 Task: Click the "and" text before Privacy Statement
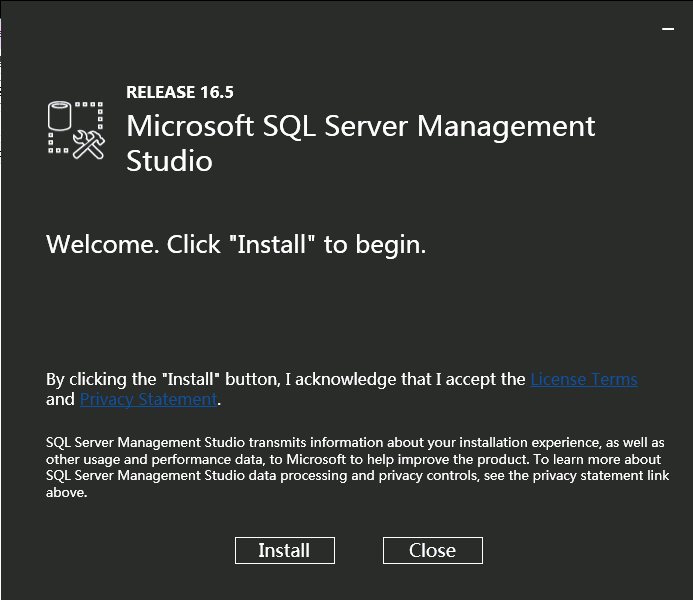61,399
